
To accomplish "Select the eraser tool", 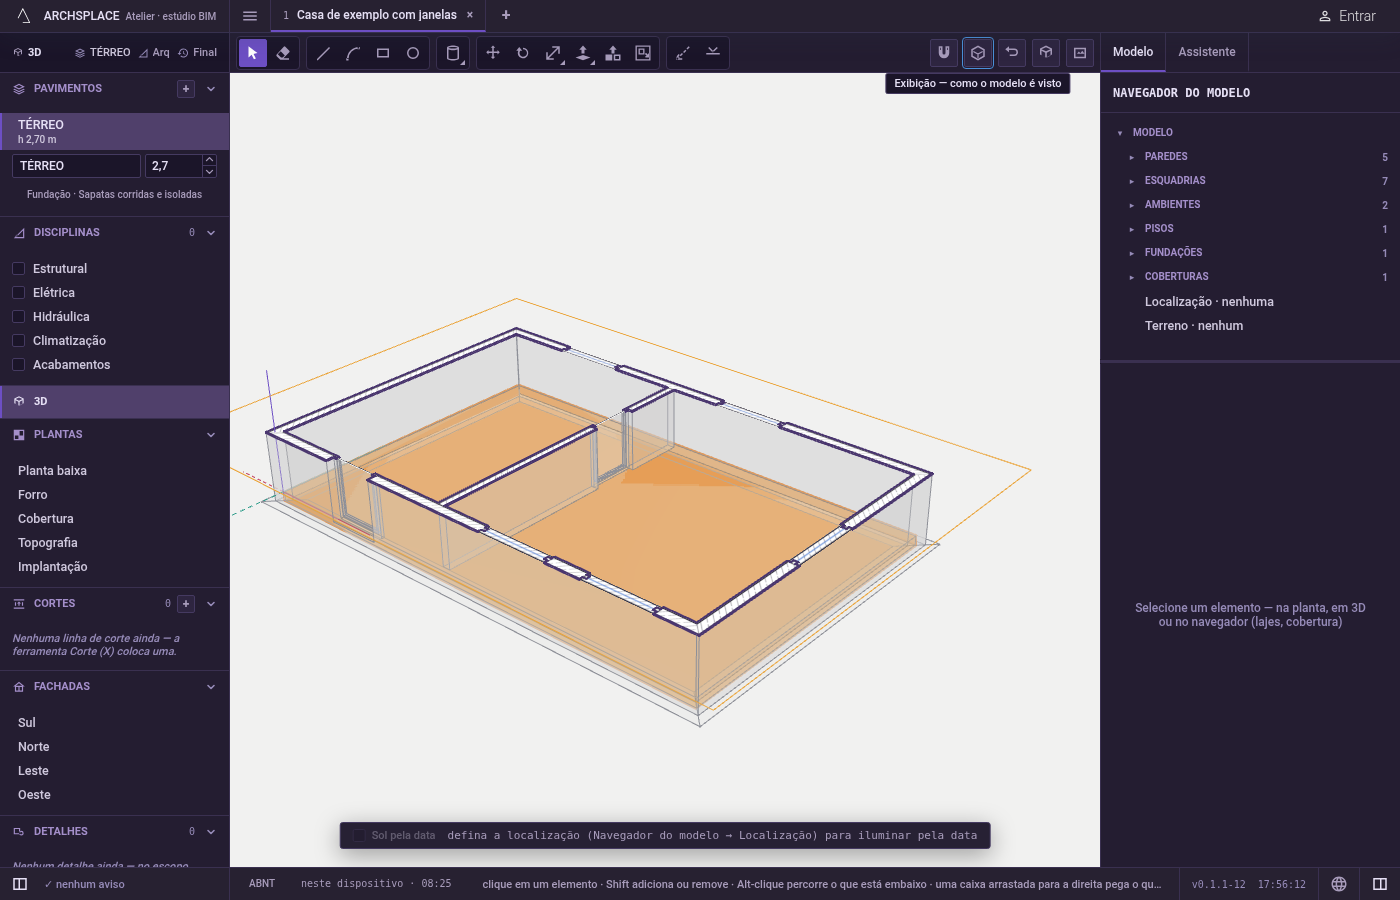I will [x=283, y=53].
